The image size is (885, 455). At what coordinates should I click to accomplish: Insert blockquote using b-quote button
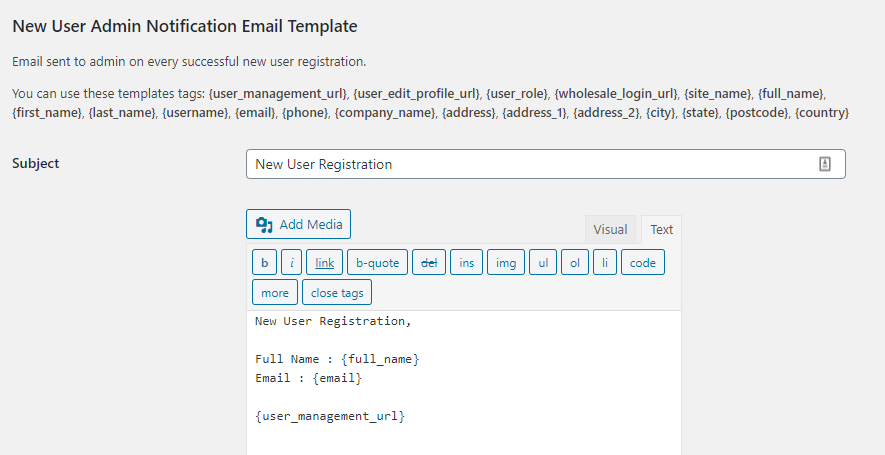coord(378,263)
